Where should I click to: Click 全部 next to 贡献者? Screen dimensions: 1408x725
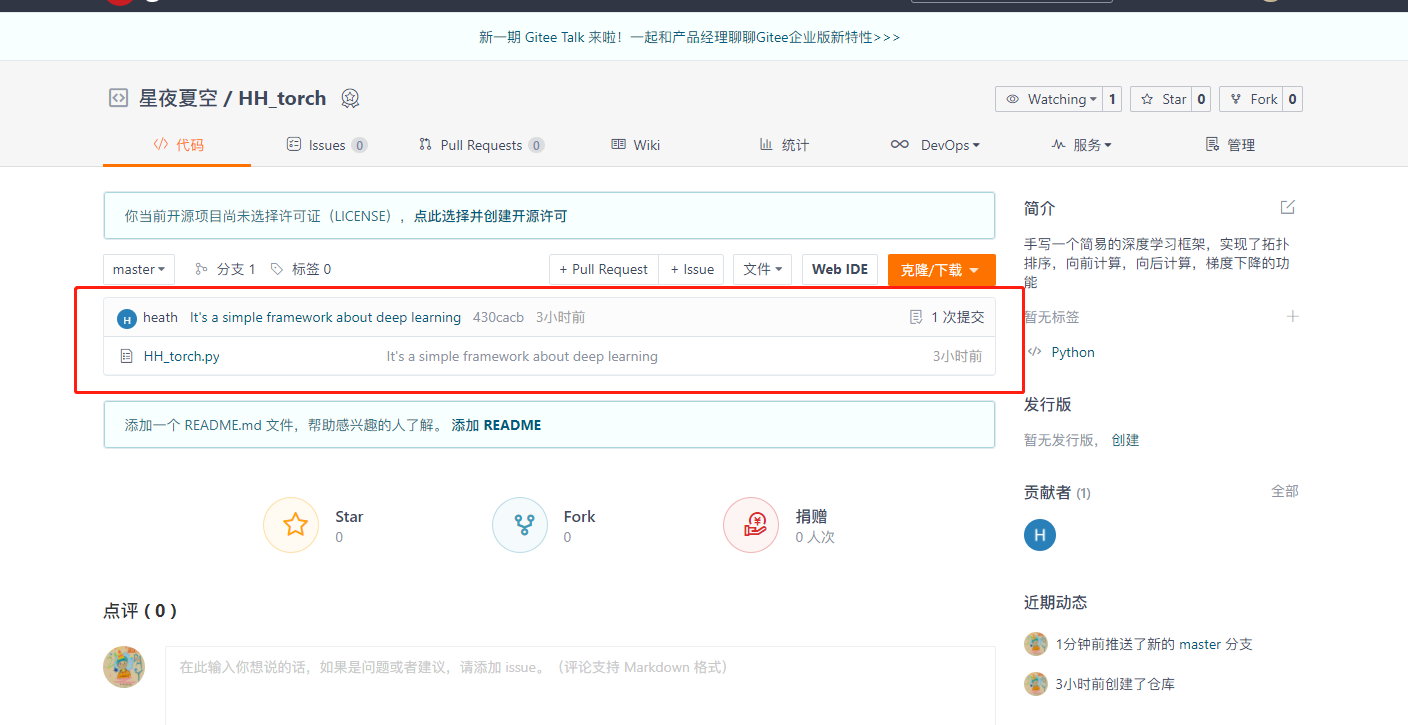(1285, 491)
